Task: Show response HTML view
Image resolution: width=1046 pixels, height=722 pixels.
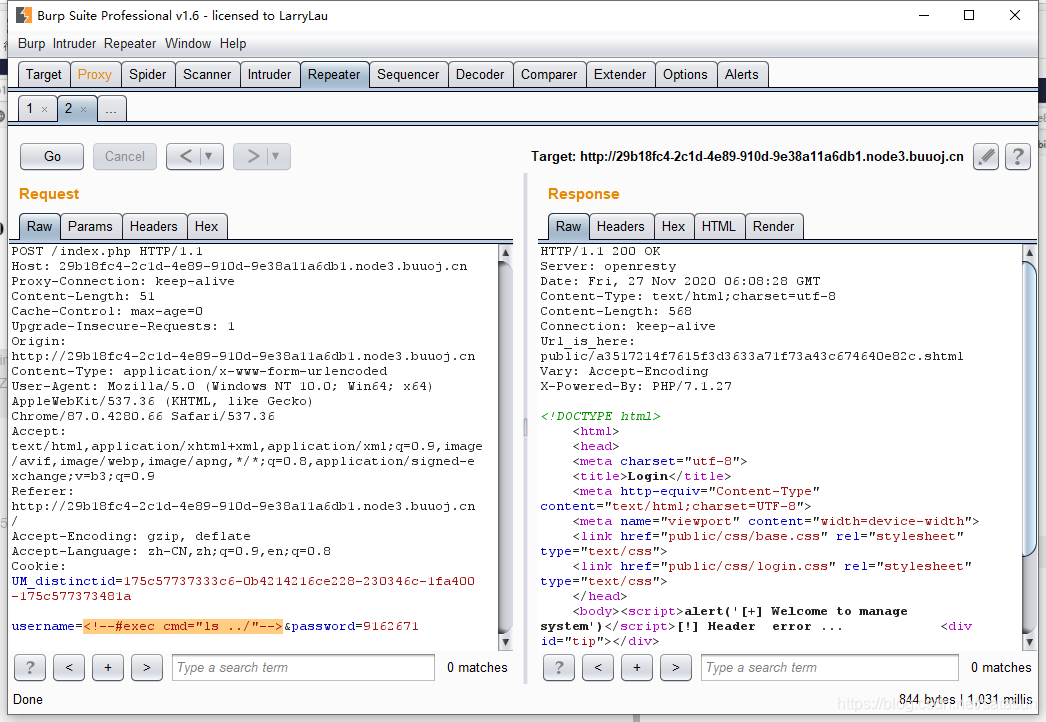Action: [x=718, y=227]
